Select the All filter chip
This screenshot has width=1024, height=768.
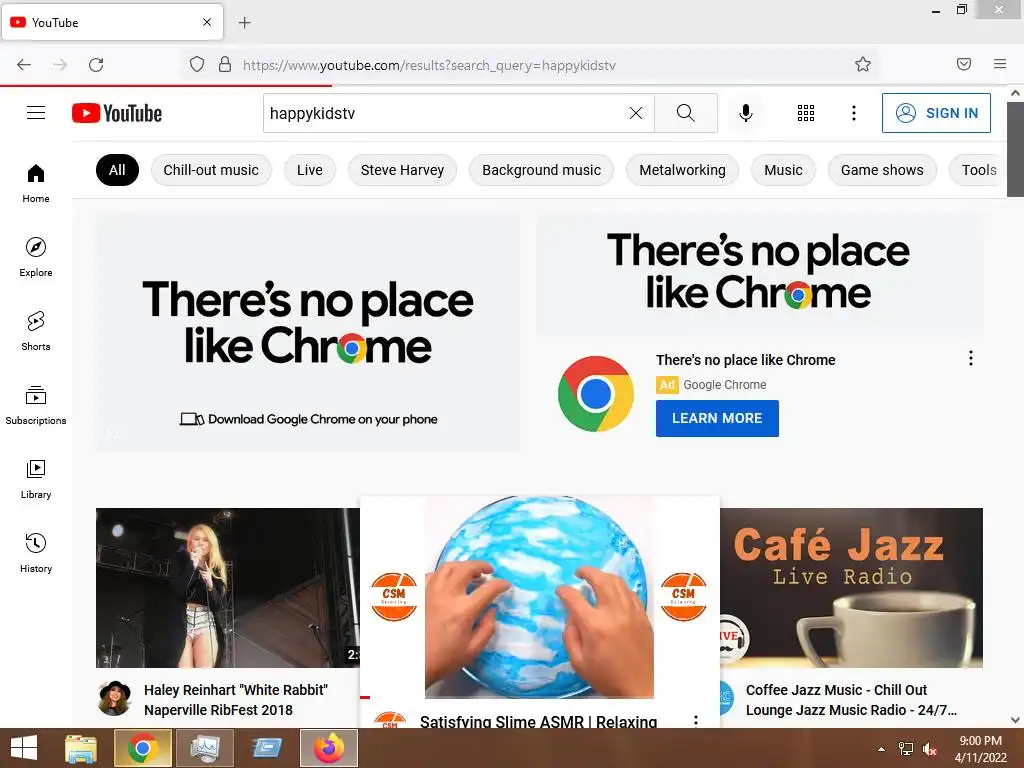pyautogui.click(x=118, y=170)
